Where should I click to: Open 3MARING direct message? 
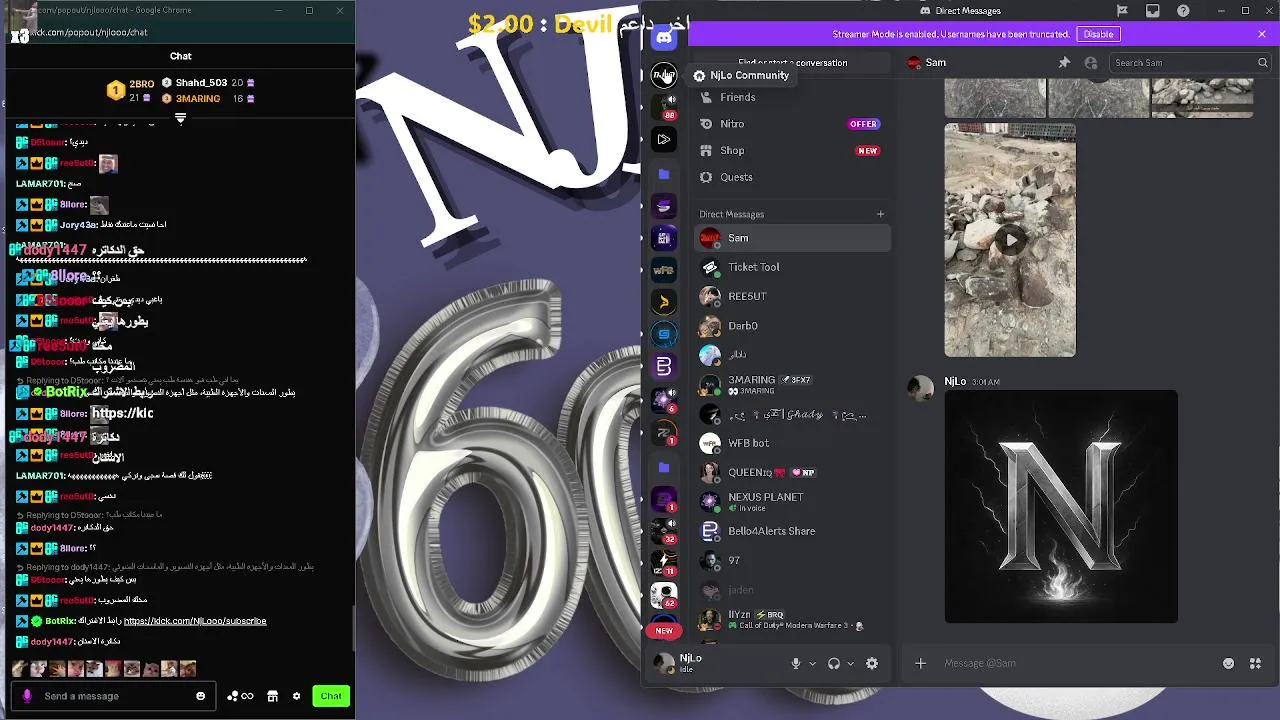point(791,385)
